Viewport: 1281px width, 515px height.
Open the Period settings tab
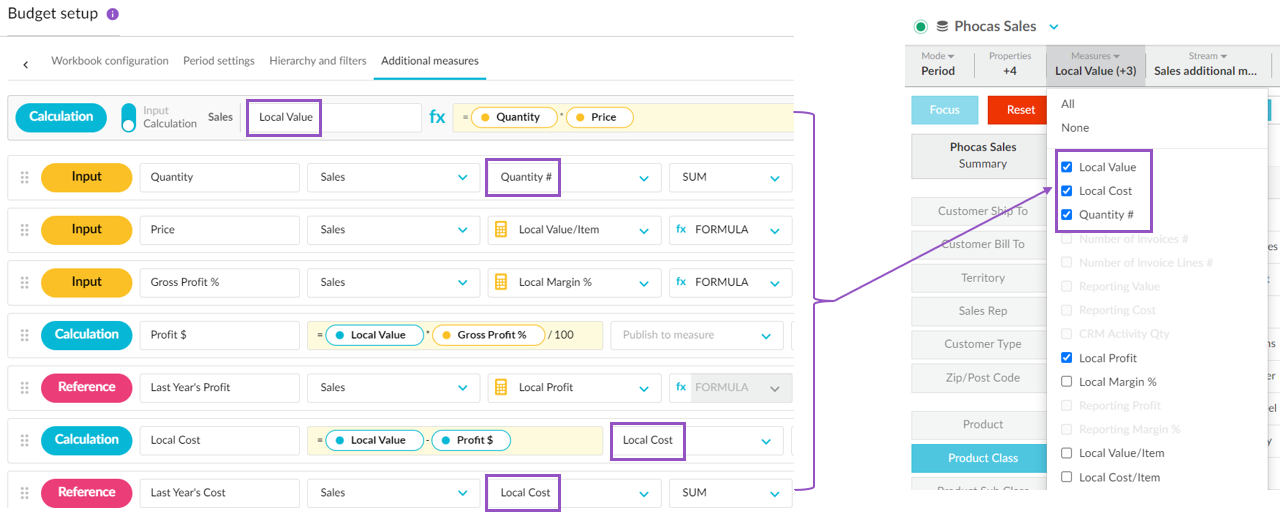coord(218,61)
